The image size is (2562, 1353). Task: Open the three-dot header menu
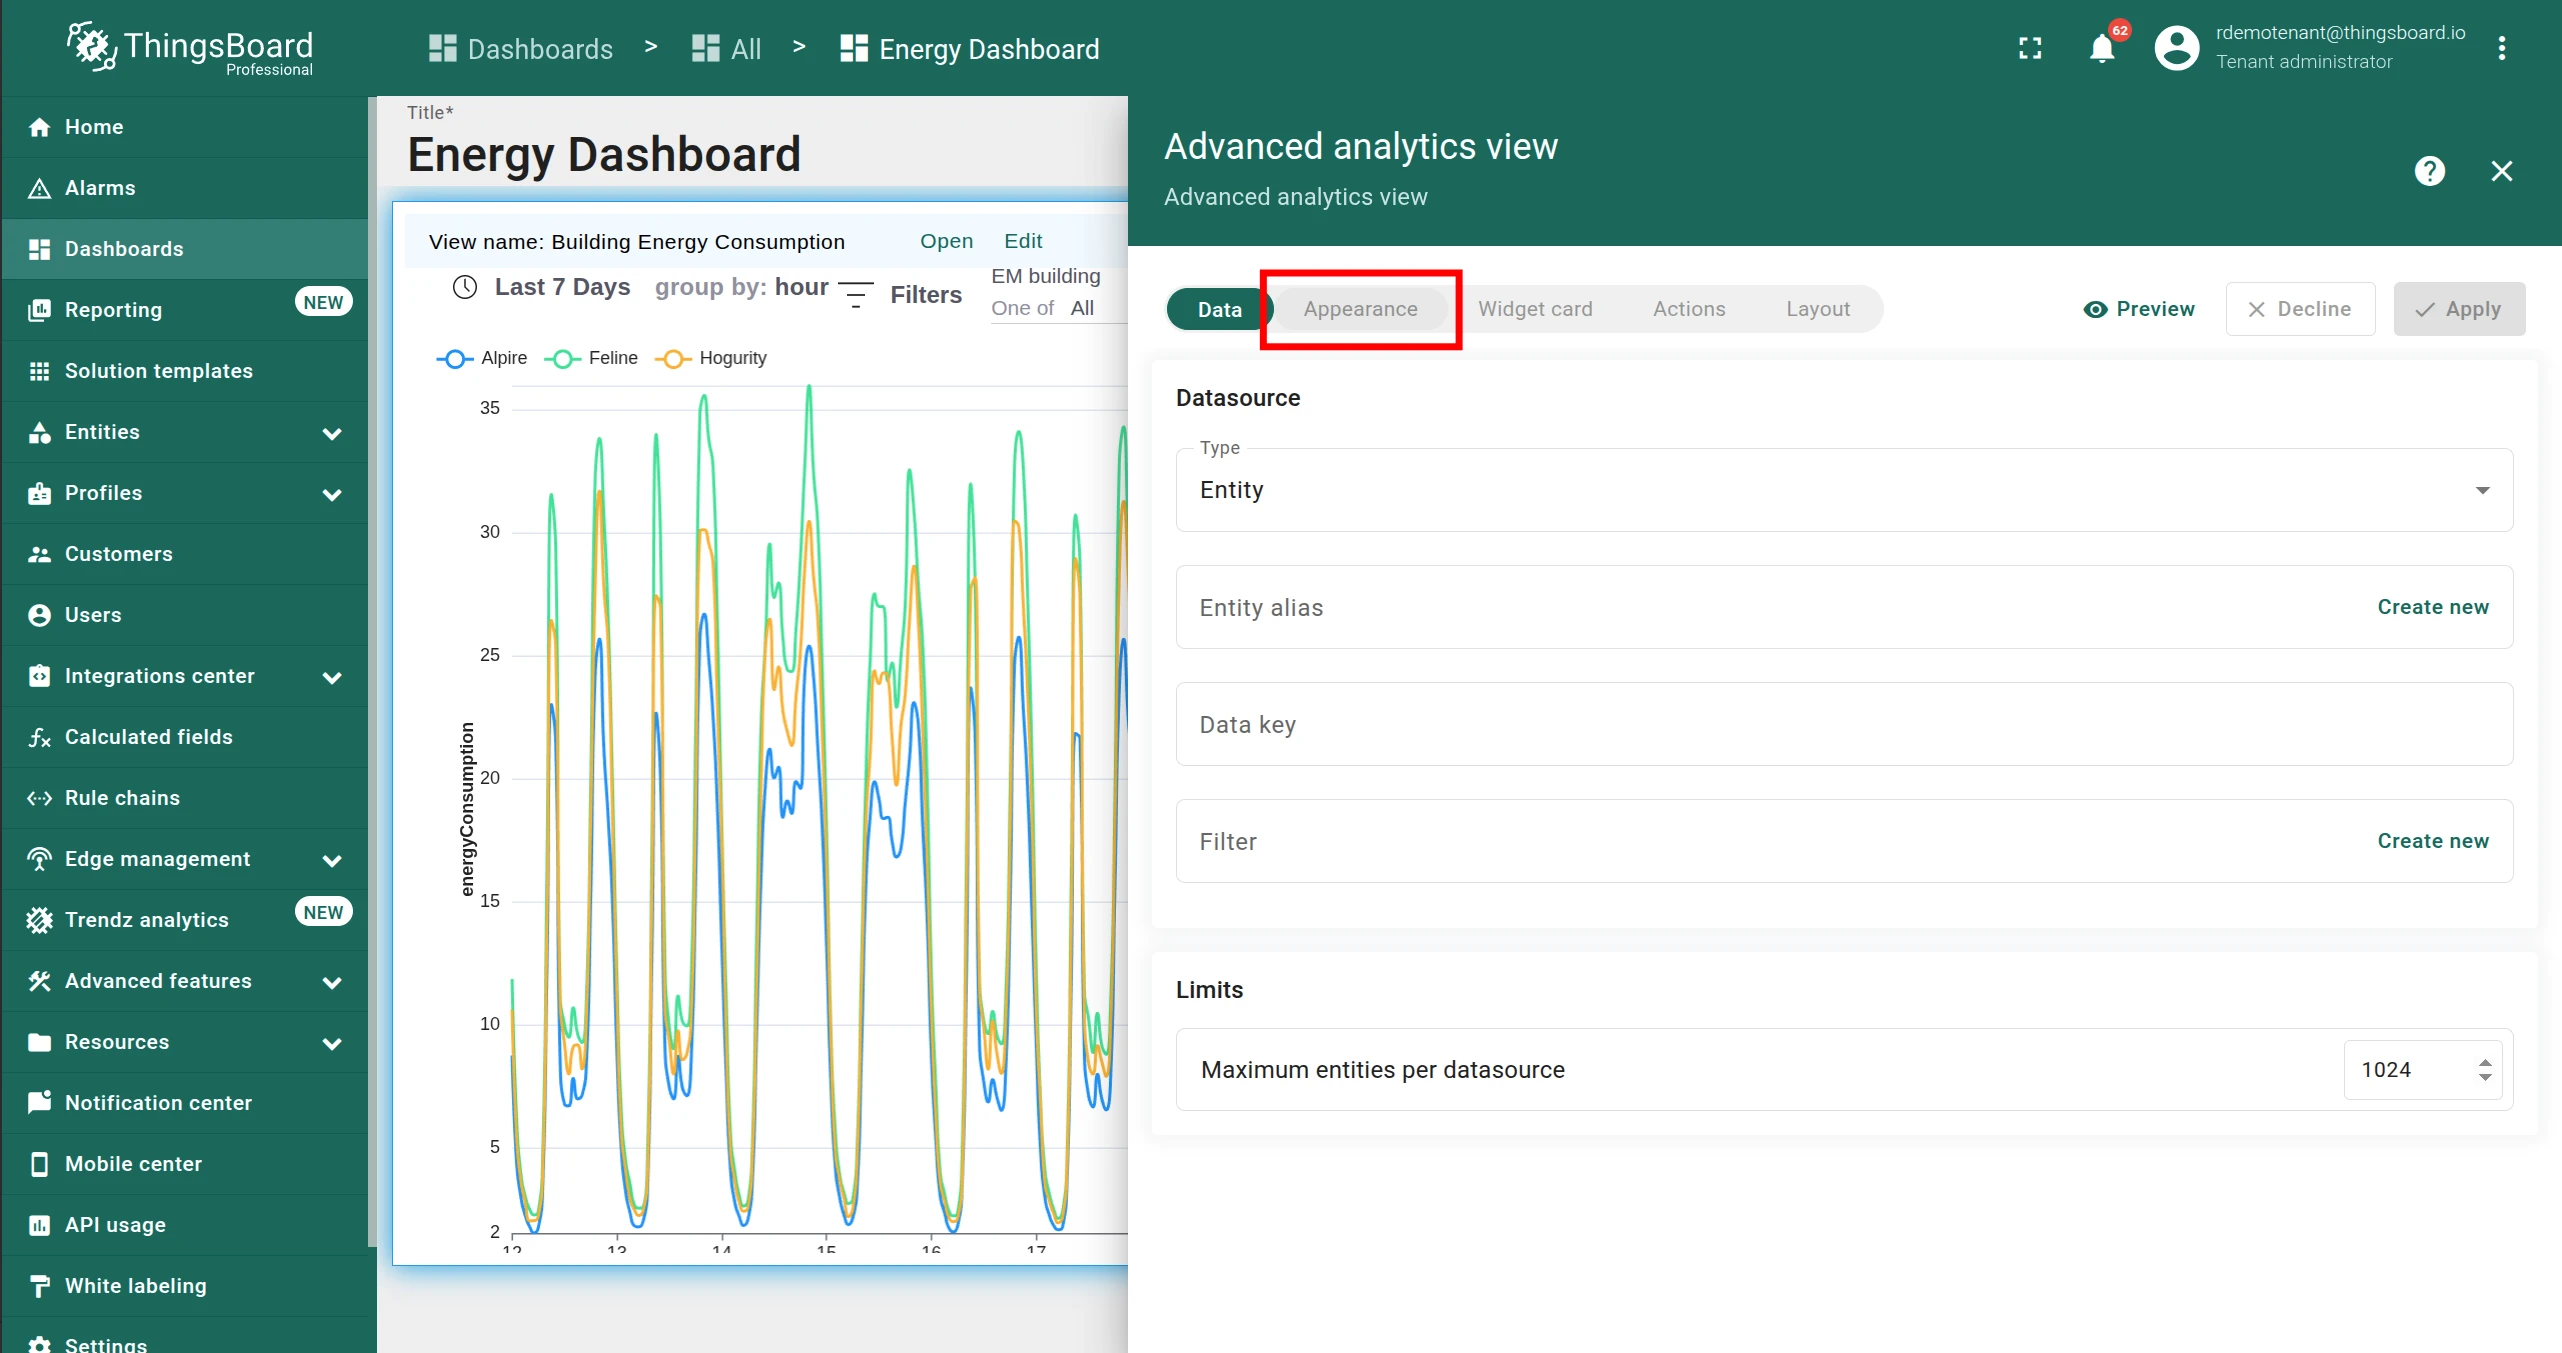tap(2502, 48)
